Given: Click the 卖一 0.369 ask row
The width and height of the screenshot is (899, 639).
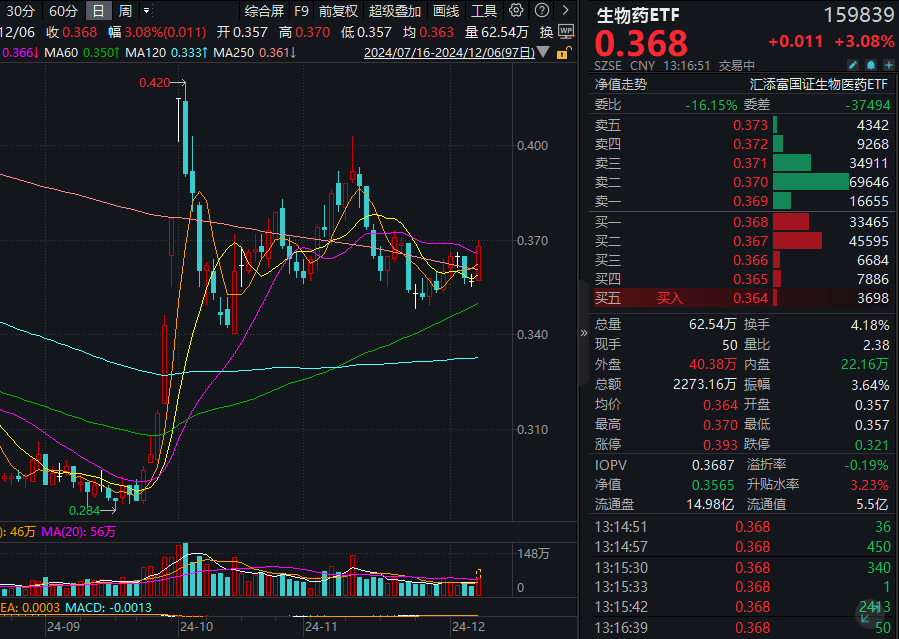Looking at the screenshot, I should click(741, 201).
